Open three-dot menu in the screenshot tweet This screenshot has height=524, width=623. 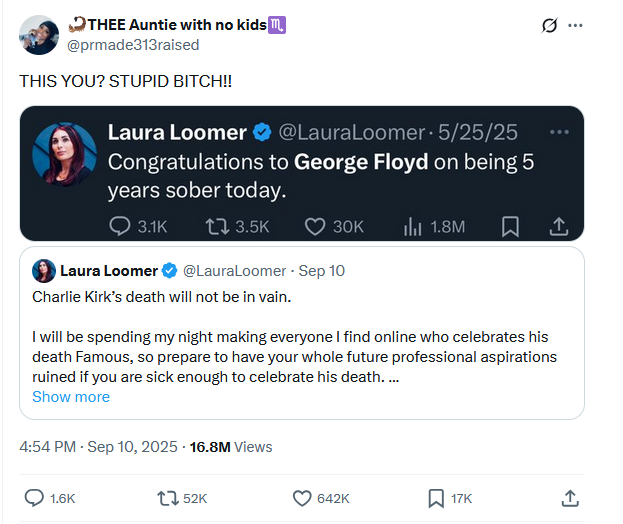(559, 133)
